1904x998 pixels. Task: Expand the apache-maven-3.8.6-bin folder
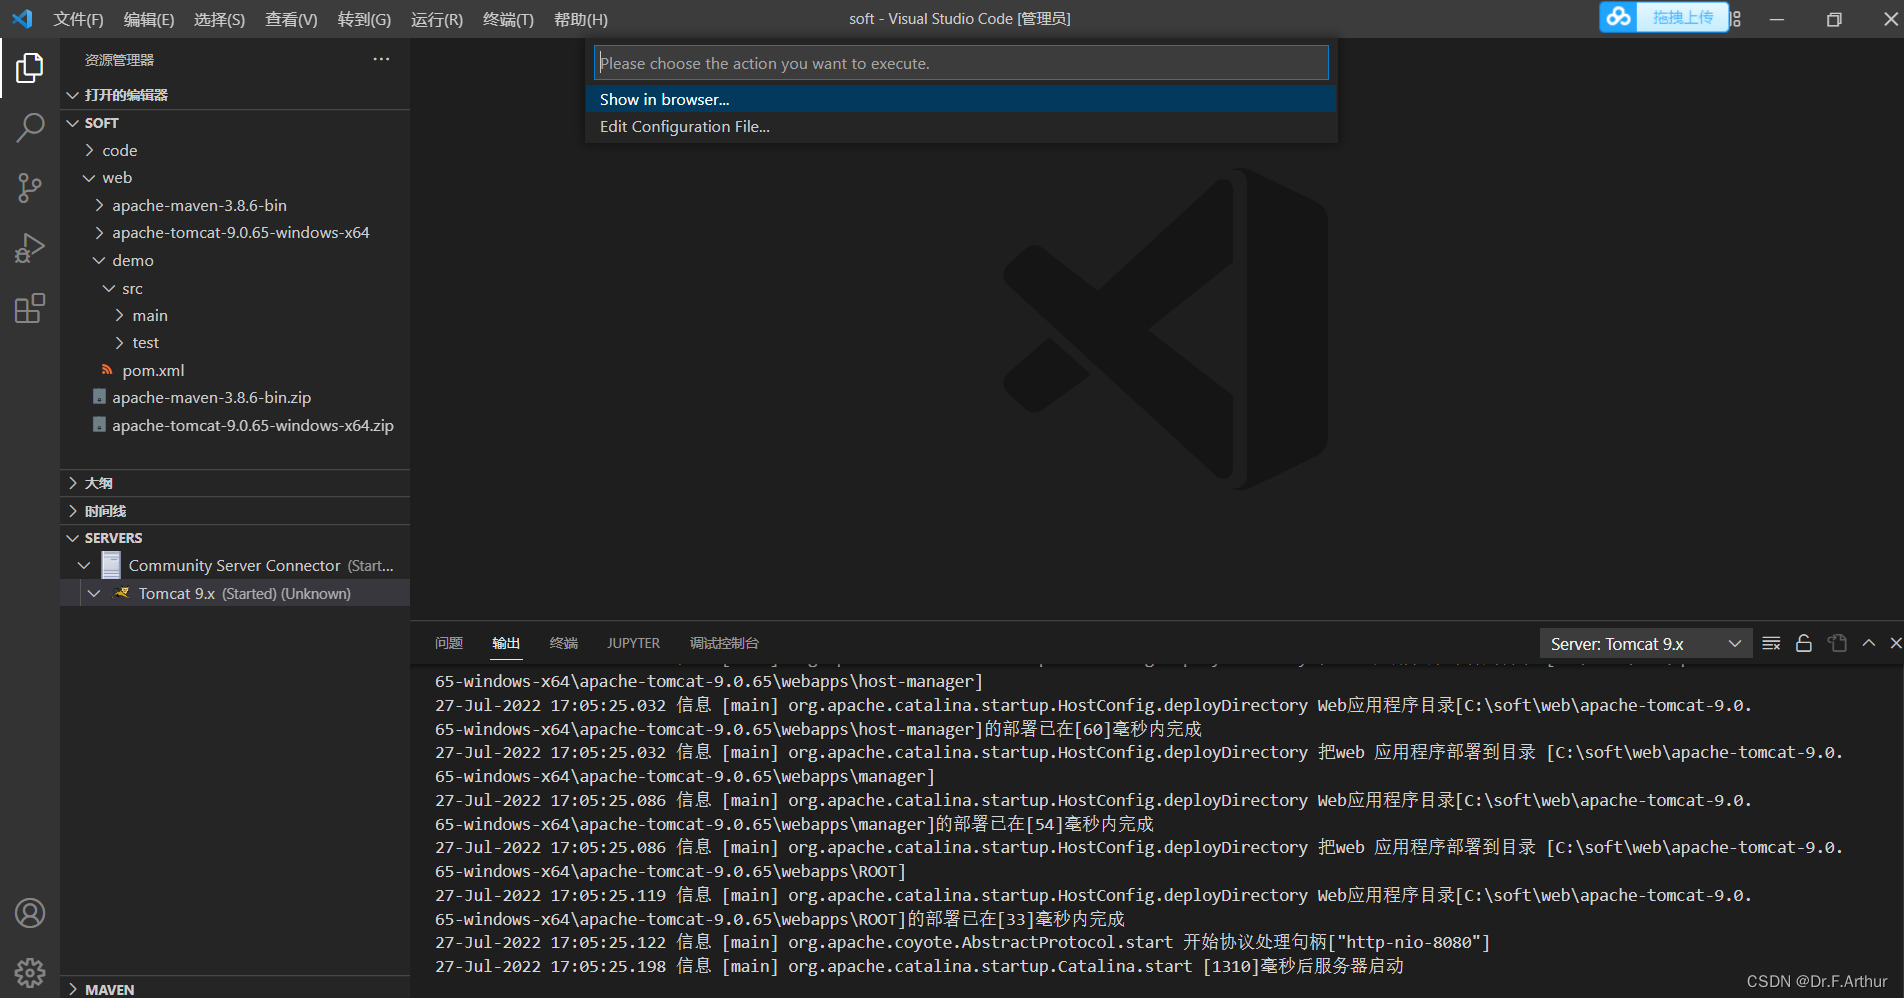99,205
